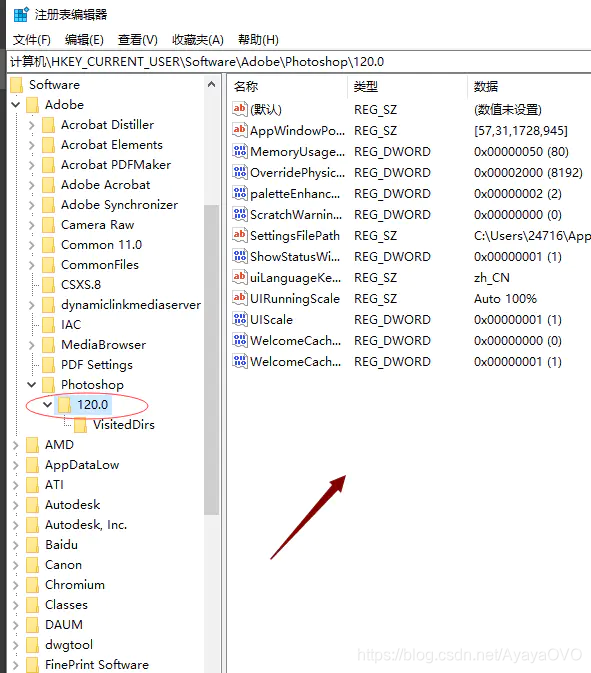Open the 文件(F) menu
Image resolution: width=591 pixels, height=673 pixels.
click(x=32, y=40)
